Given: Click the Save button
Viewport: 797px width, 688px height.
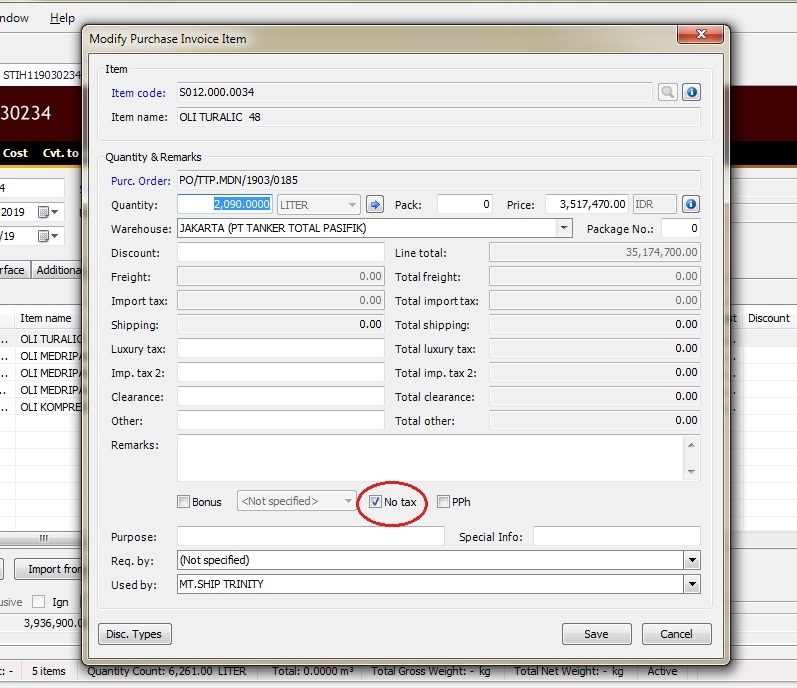Looking at the screenshot, I should (596, 634).
